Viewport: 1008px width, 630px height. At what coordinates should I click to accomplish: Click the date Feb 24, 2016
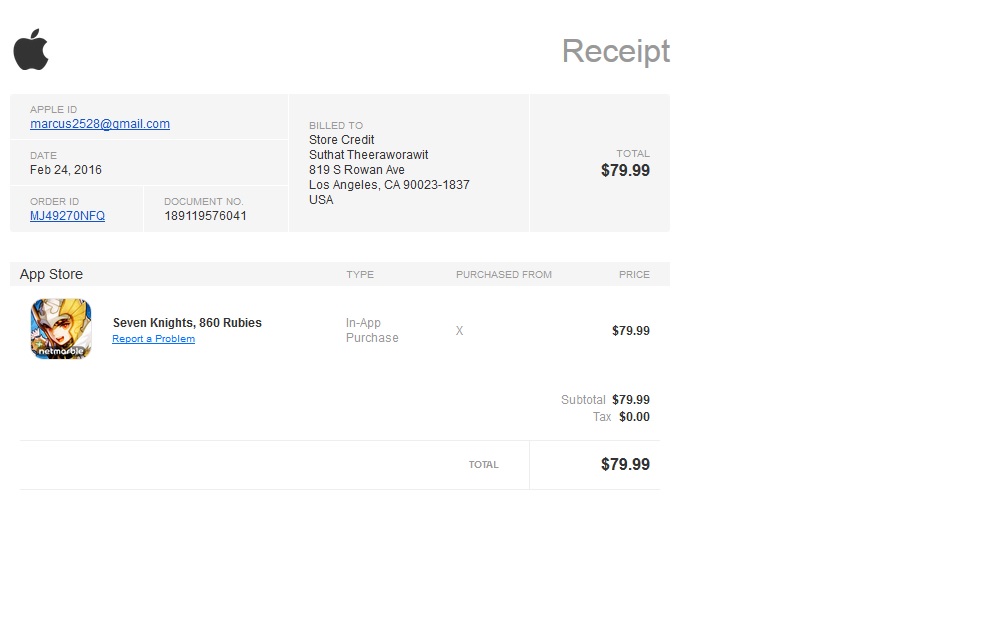(x=66, y=170)
